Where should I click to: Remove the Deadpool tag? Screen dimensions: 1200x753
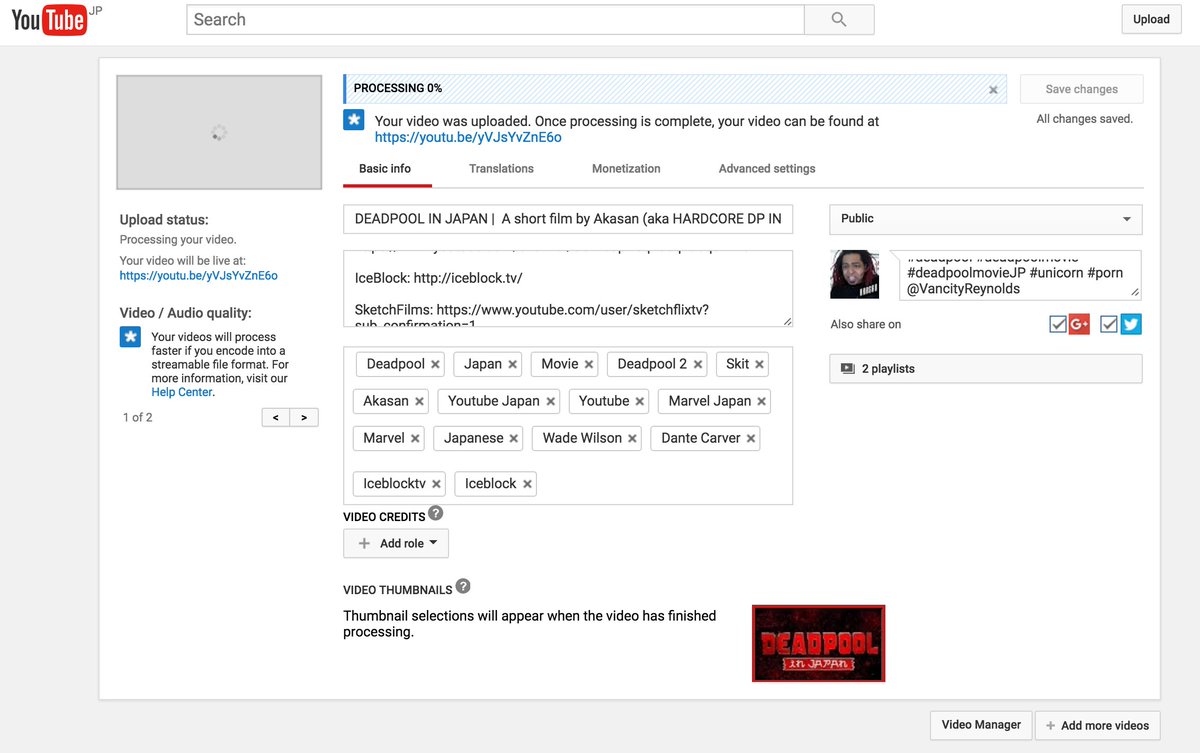click(435, 365)
